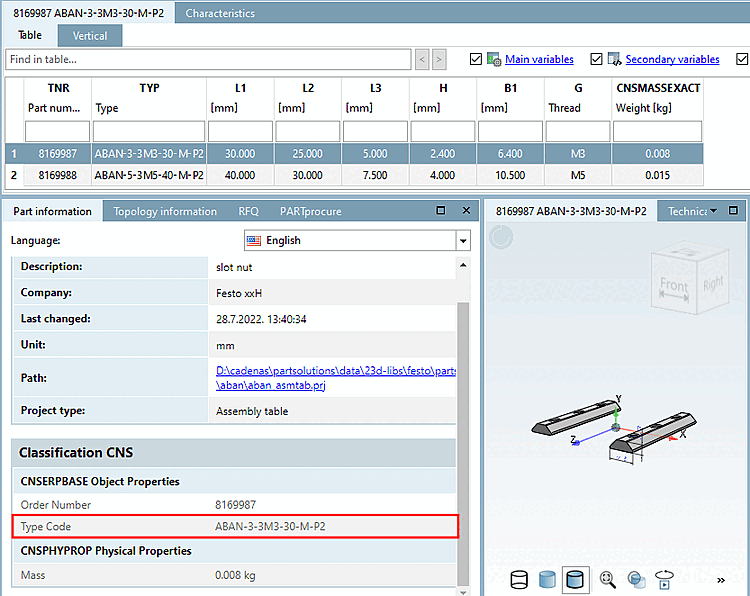This screenshot has height=596, width=750.
Task: Click the overlapping cylinders transparency icon
Action: coord(636,580)
